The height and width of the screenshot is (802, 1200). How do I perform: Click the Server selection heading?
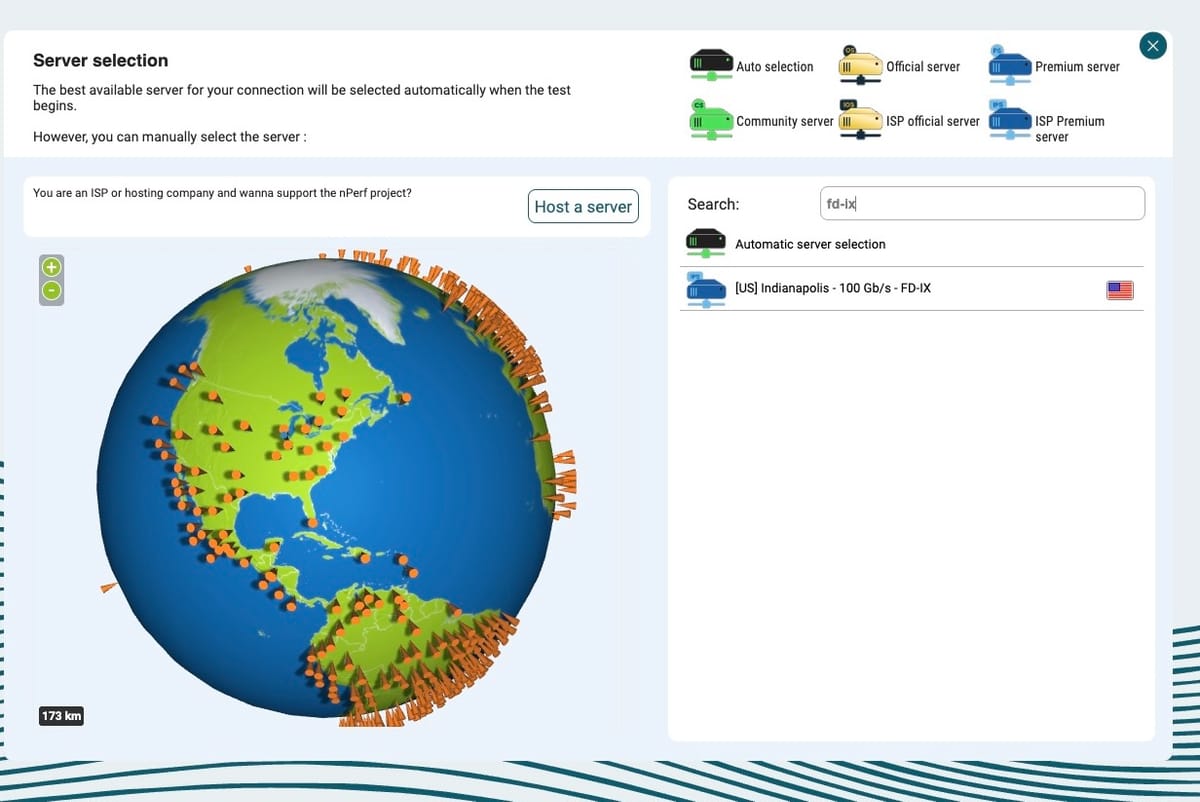click(101, 60)
